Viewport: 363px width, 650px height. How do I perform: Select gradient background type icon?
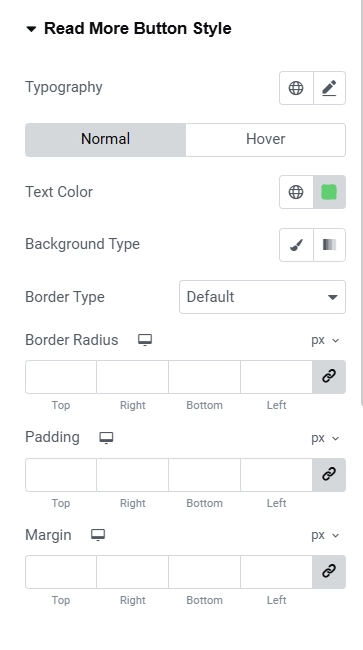point(329,245)
